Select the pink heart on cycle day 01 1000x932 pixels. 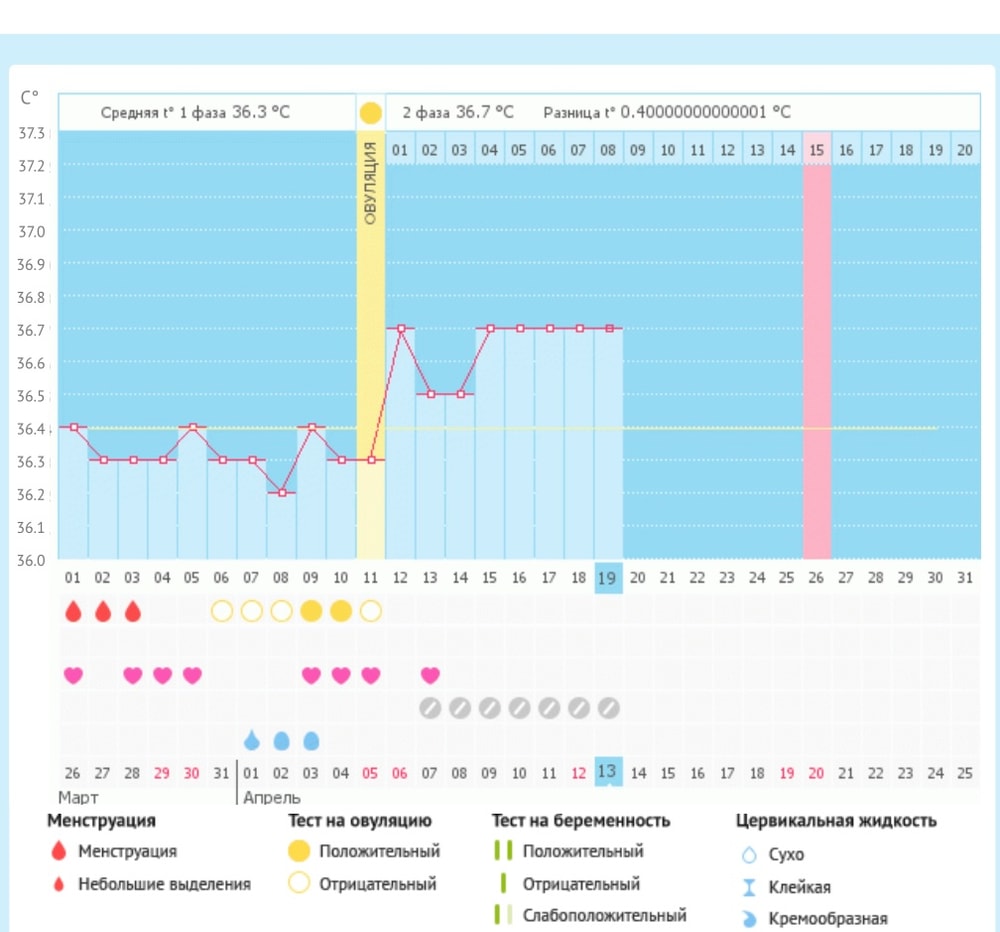coord(73,675)
